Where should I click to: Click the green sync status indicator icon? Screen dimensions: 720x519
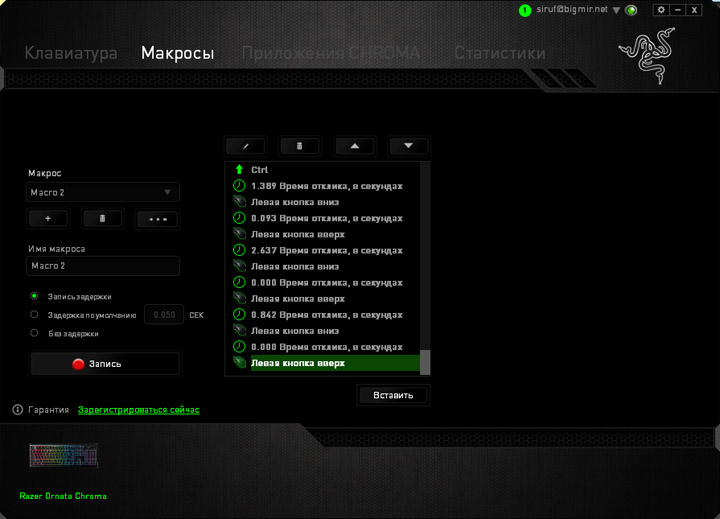[632, 10]
